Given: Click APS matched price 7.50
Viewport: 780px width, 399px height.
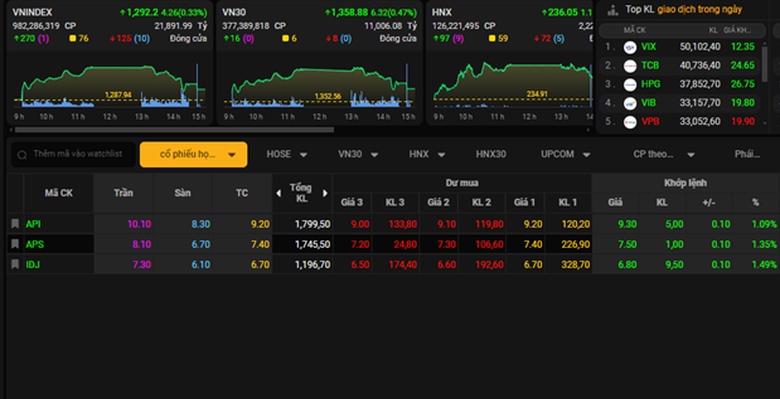Looking at the screenshot, I should click(x=627, y=244).
